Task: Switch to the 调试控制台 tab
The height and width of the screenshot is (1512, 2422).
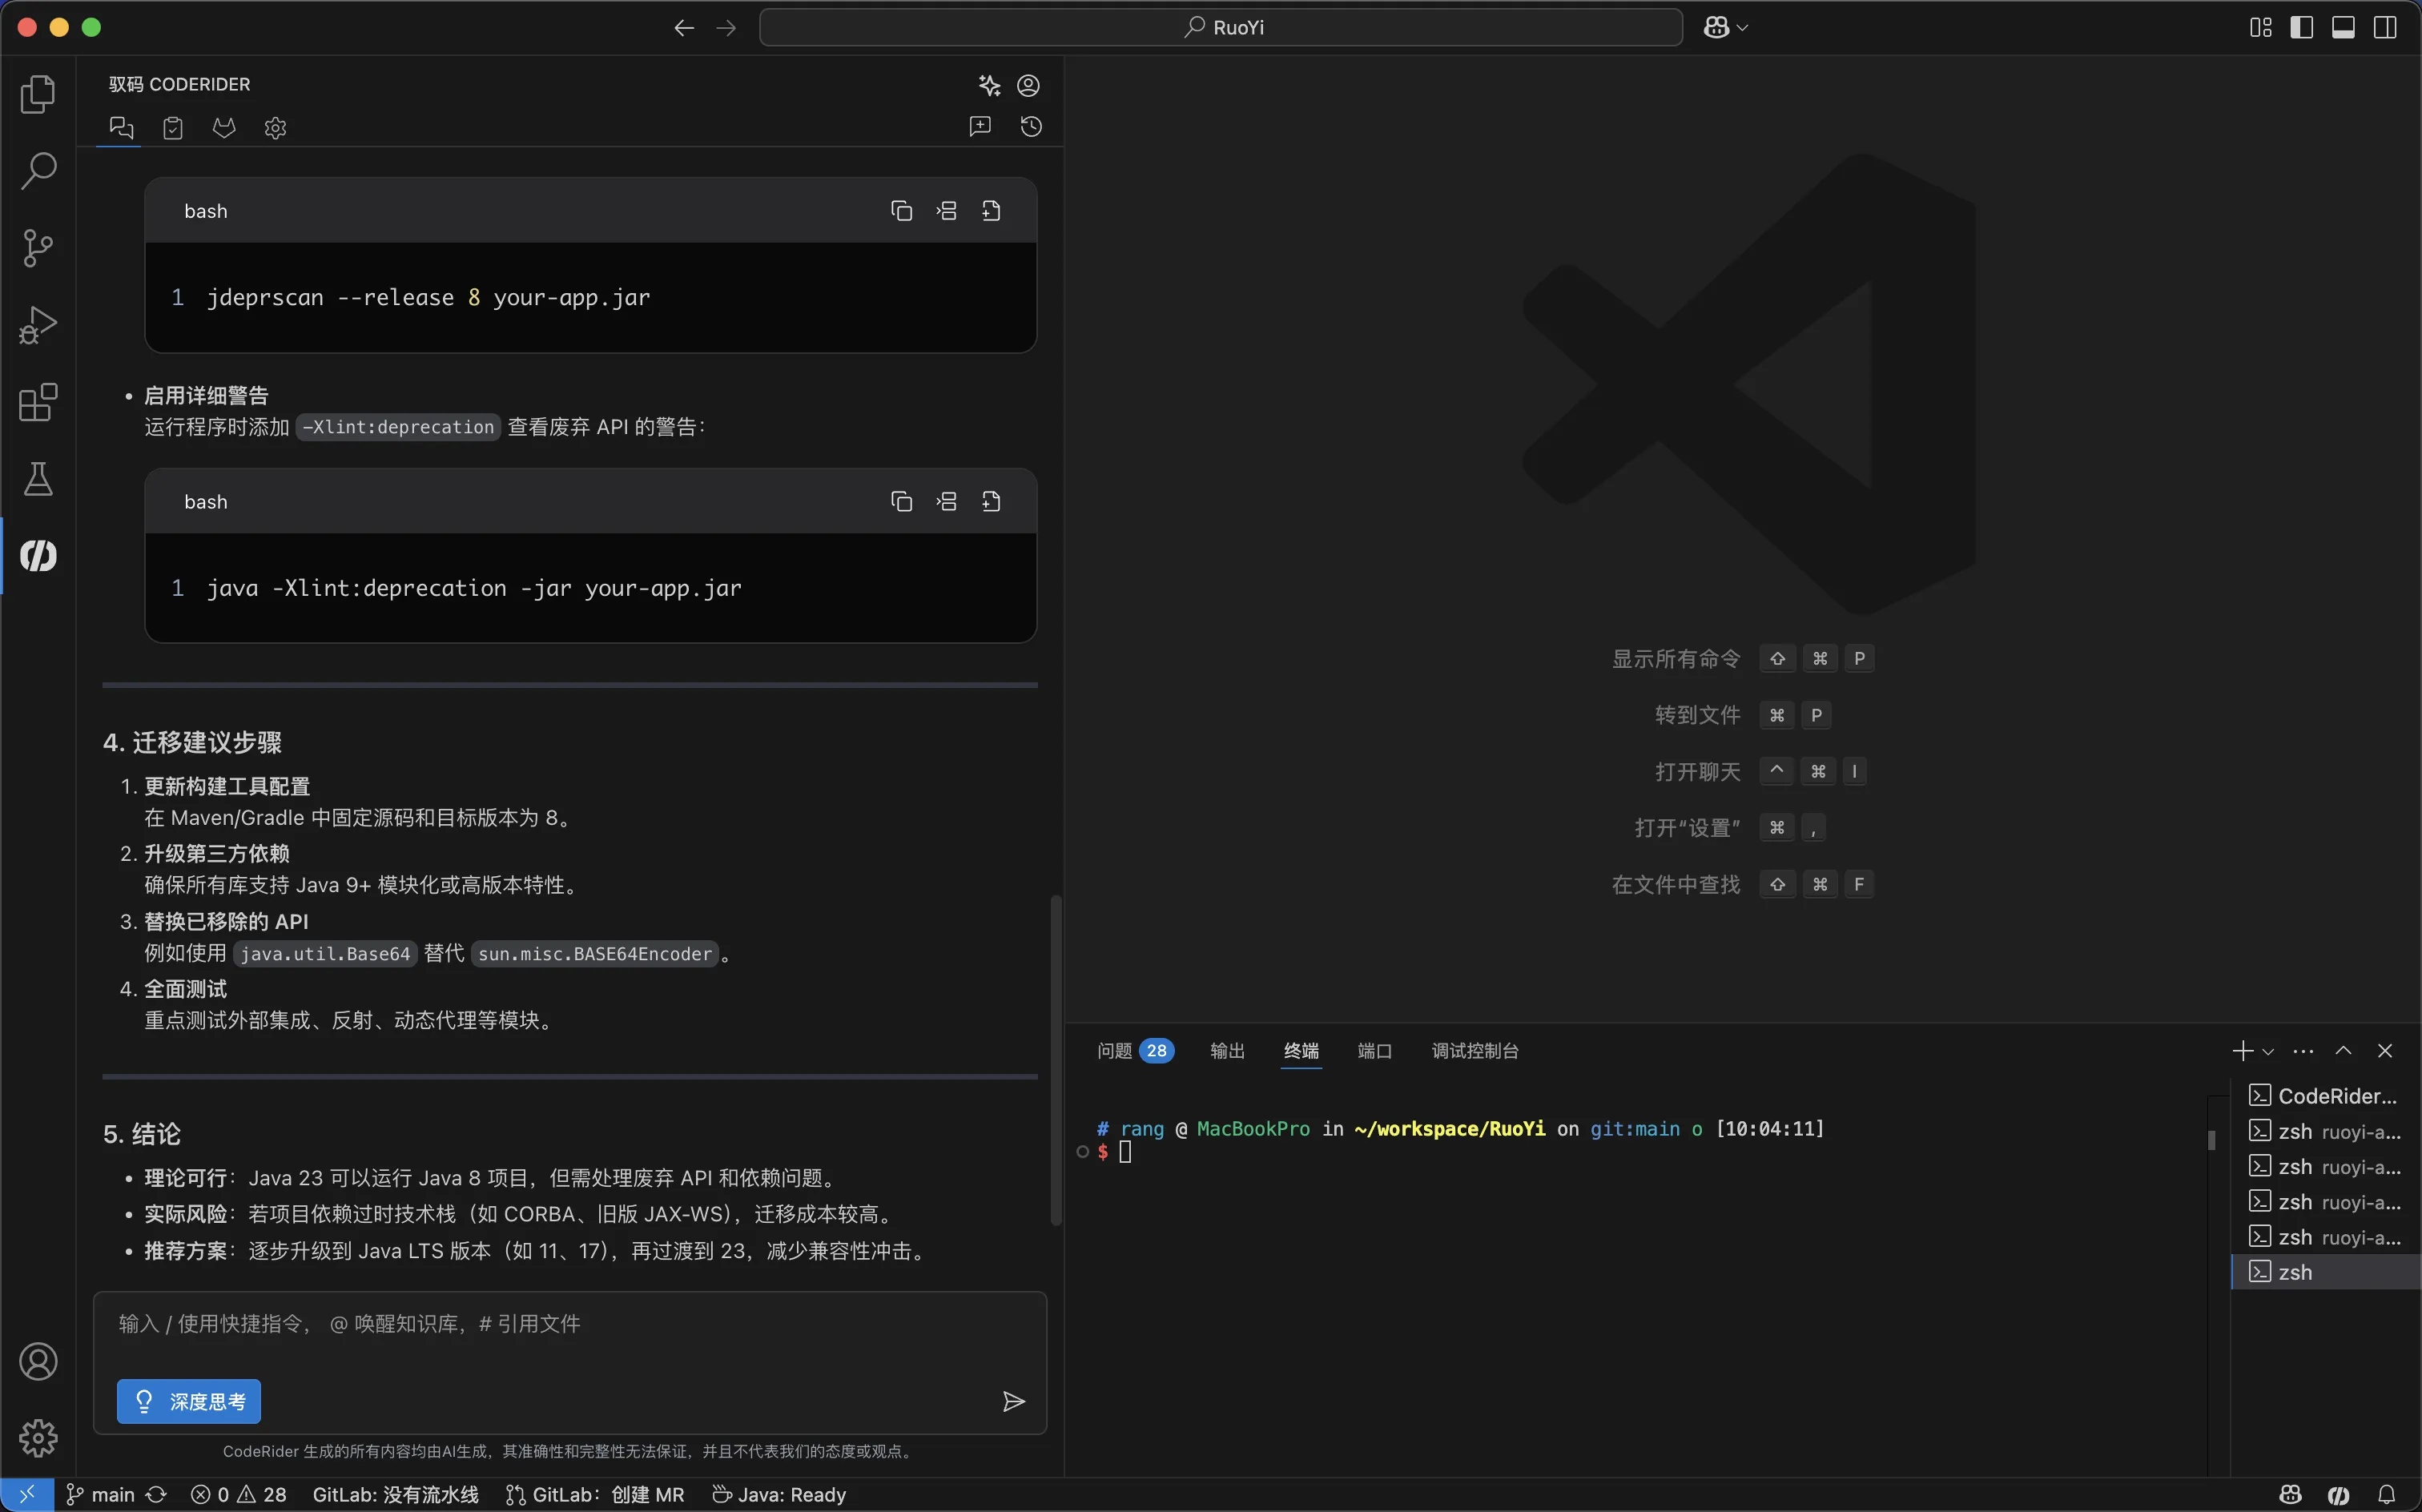Action: tap(1474, 1051)
